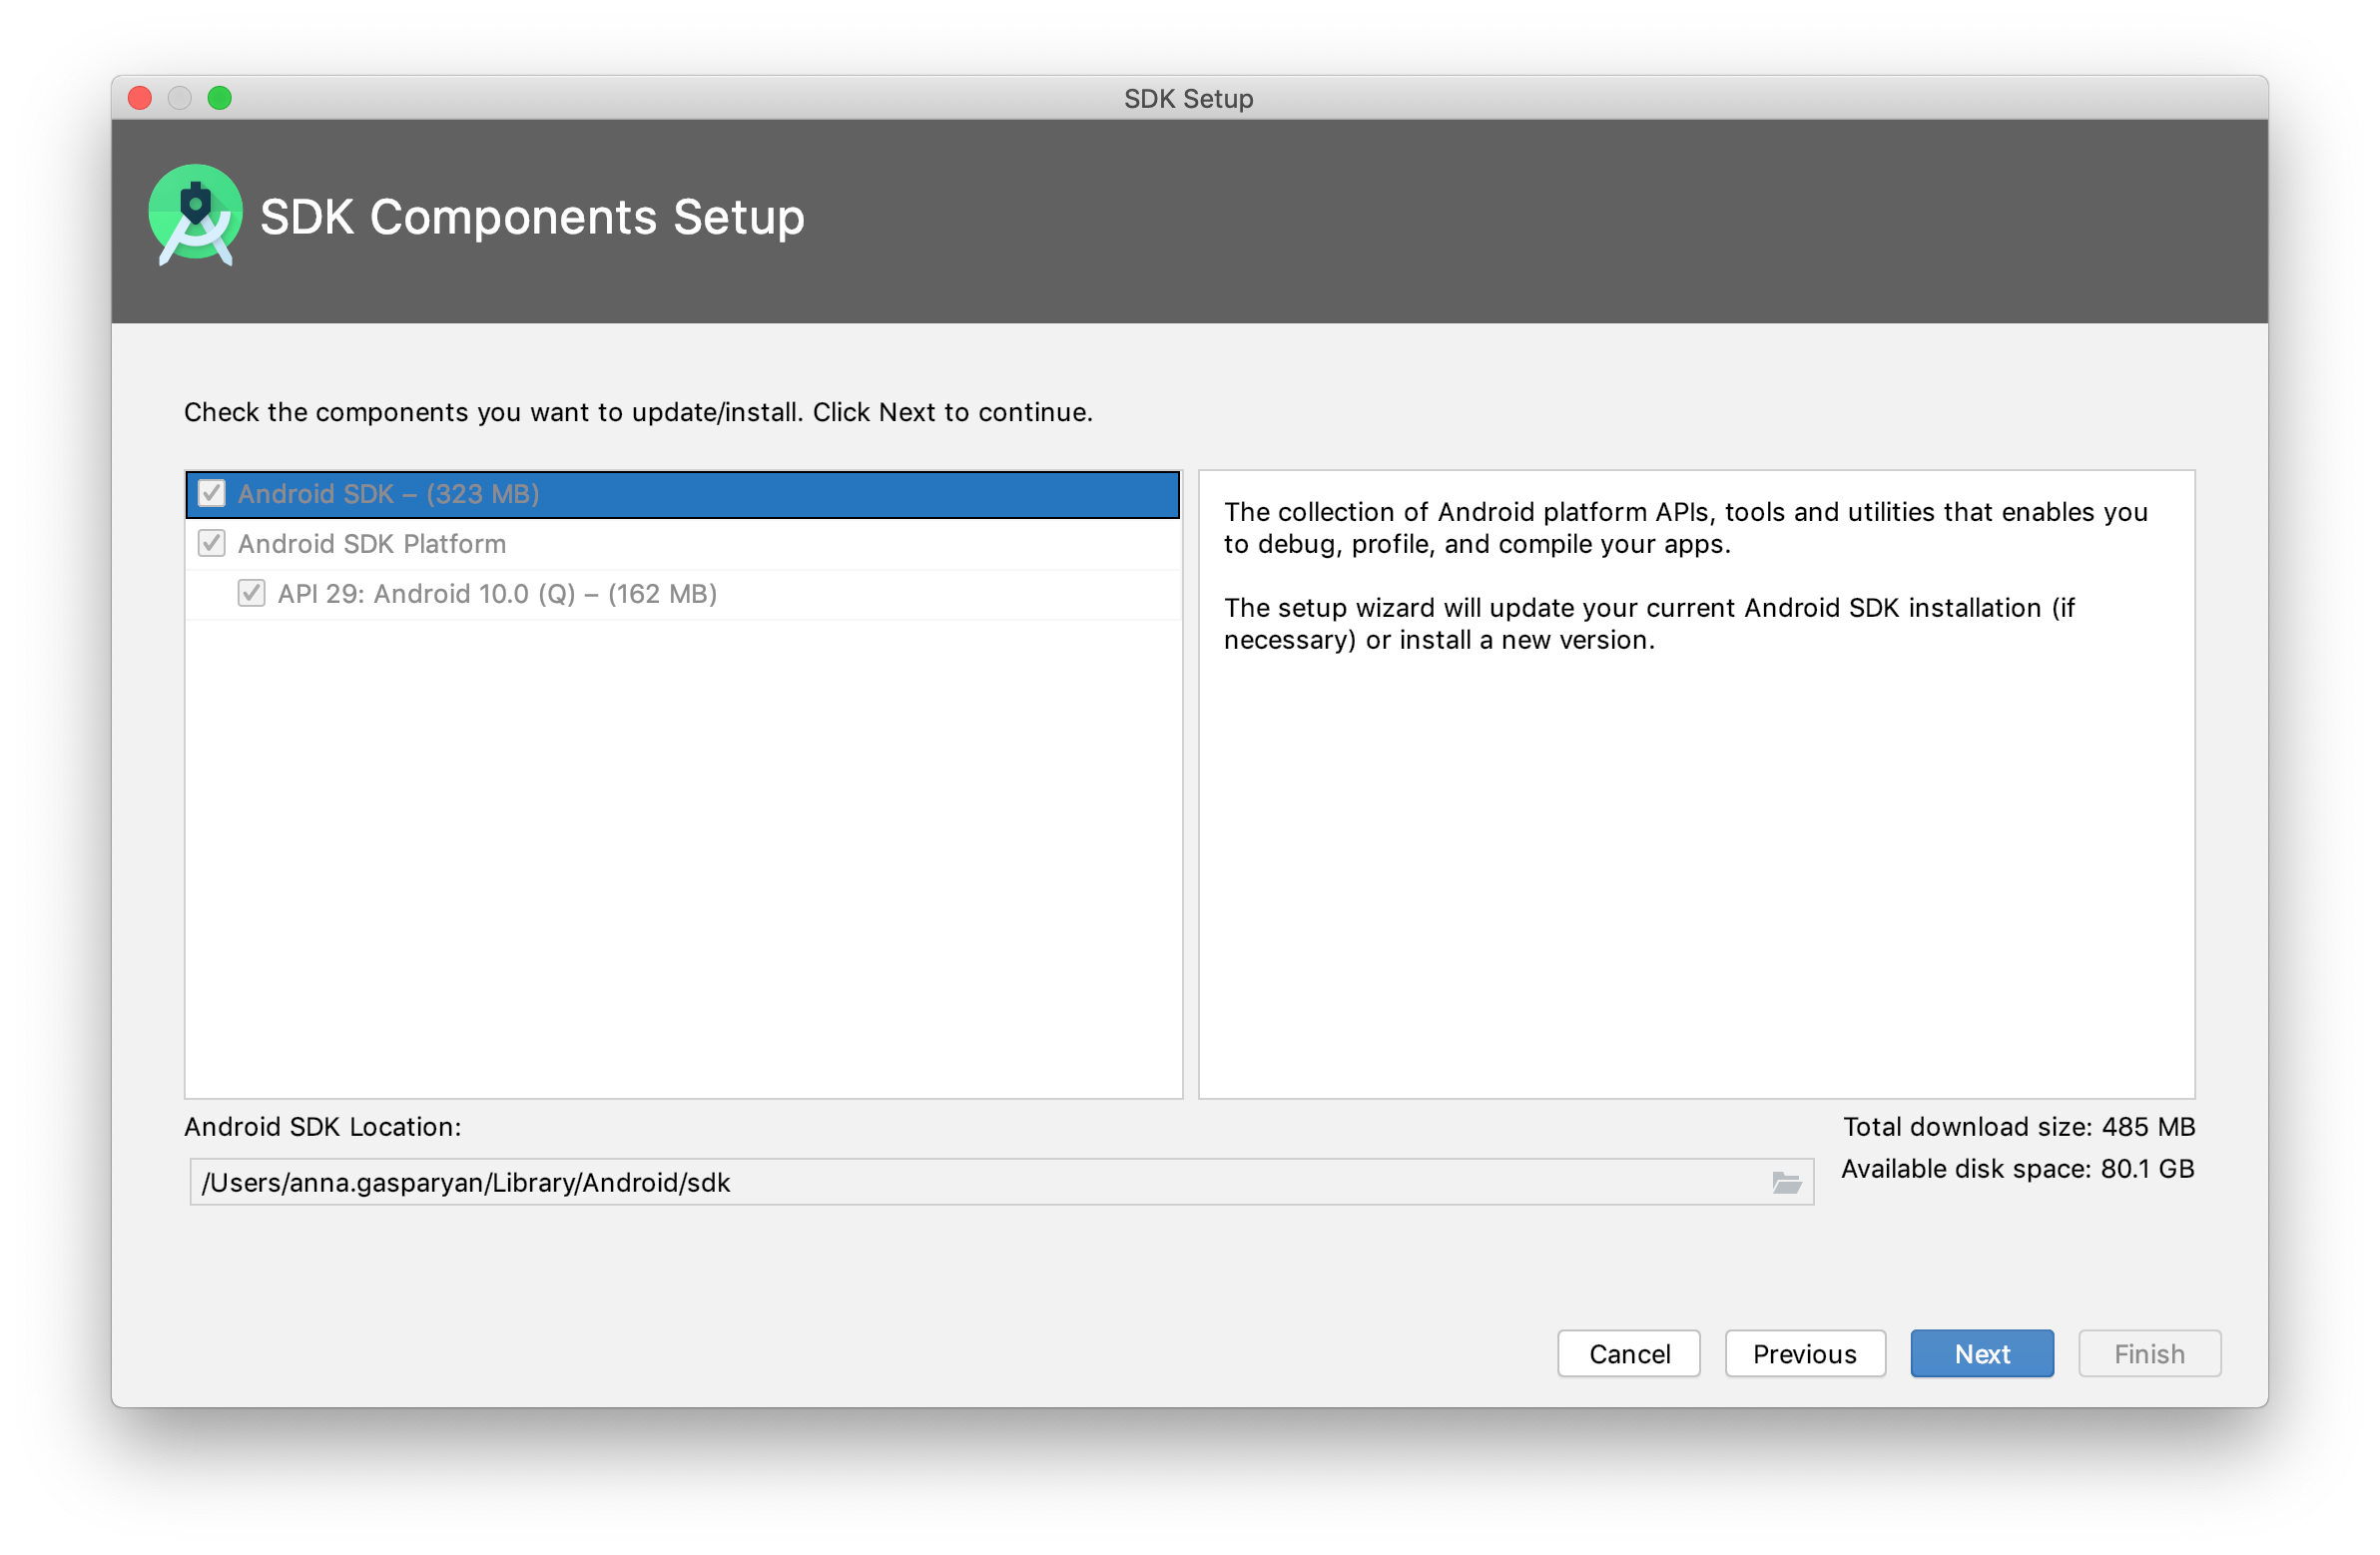Screen dimensions: 2380x1555
Task: View the total download size indicator
Action: tap(2019, 1127)
